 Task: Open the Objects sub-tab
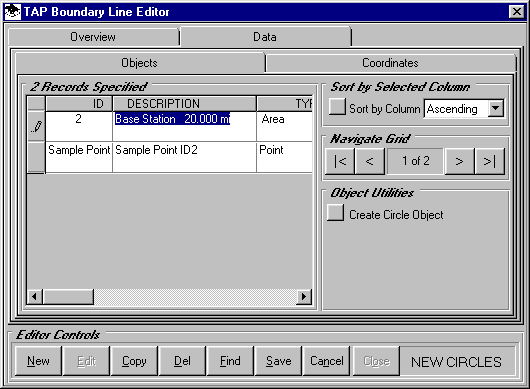click(139, 63)
